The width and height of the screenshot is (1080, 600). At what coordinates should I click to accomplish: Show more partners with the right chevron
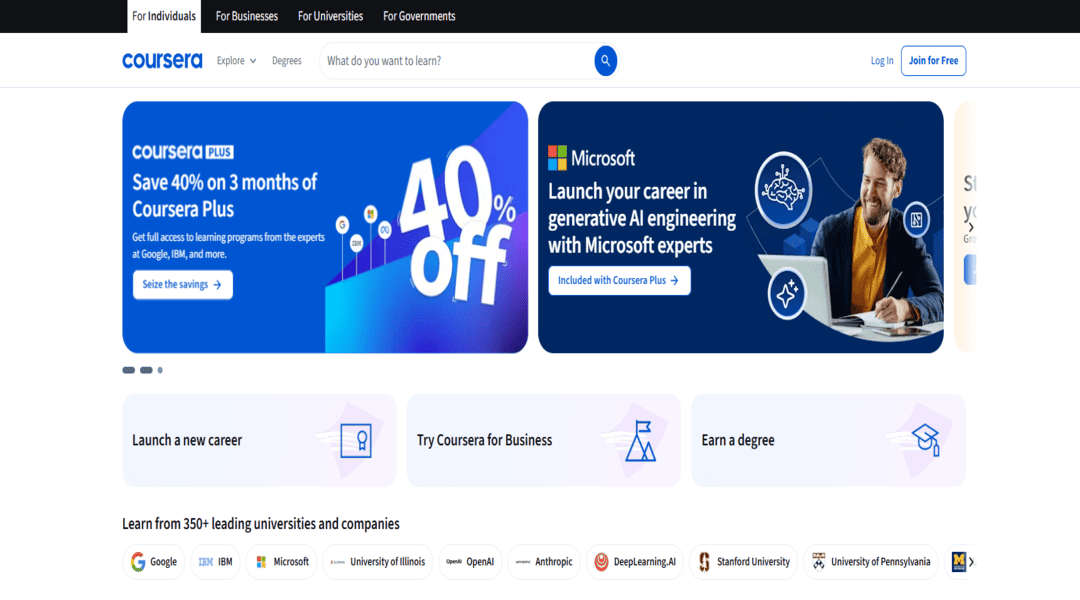[x=971, y=562]
